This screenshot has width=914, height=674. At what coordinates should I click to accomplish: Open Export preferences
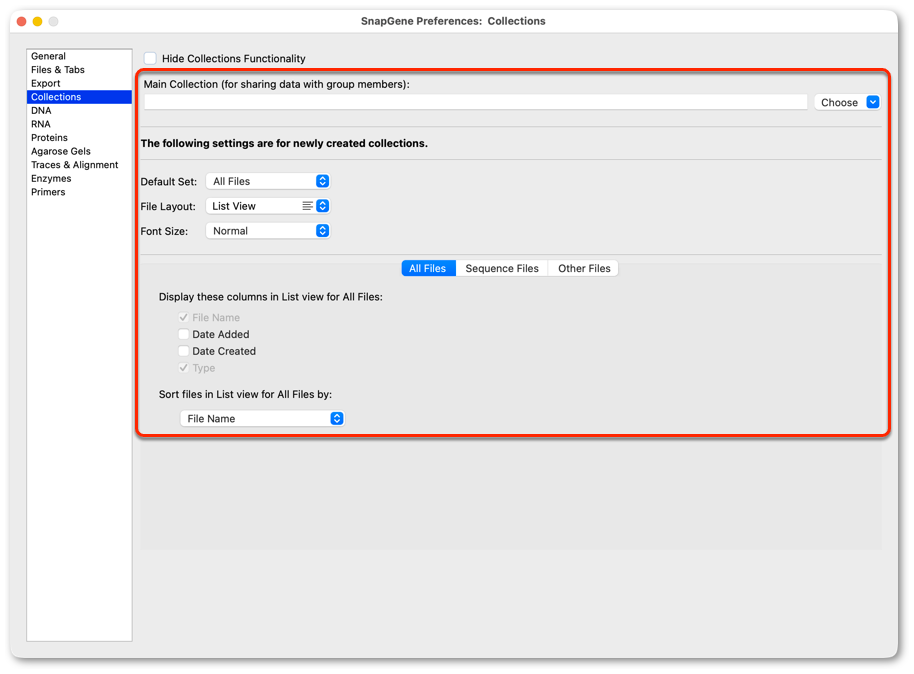[79, 83]
